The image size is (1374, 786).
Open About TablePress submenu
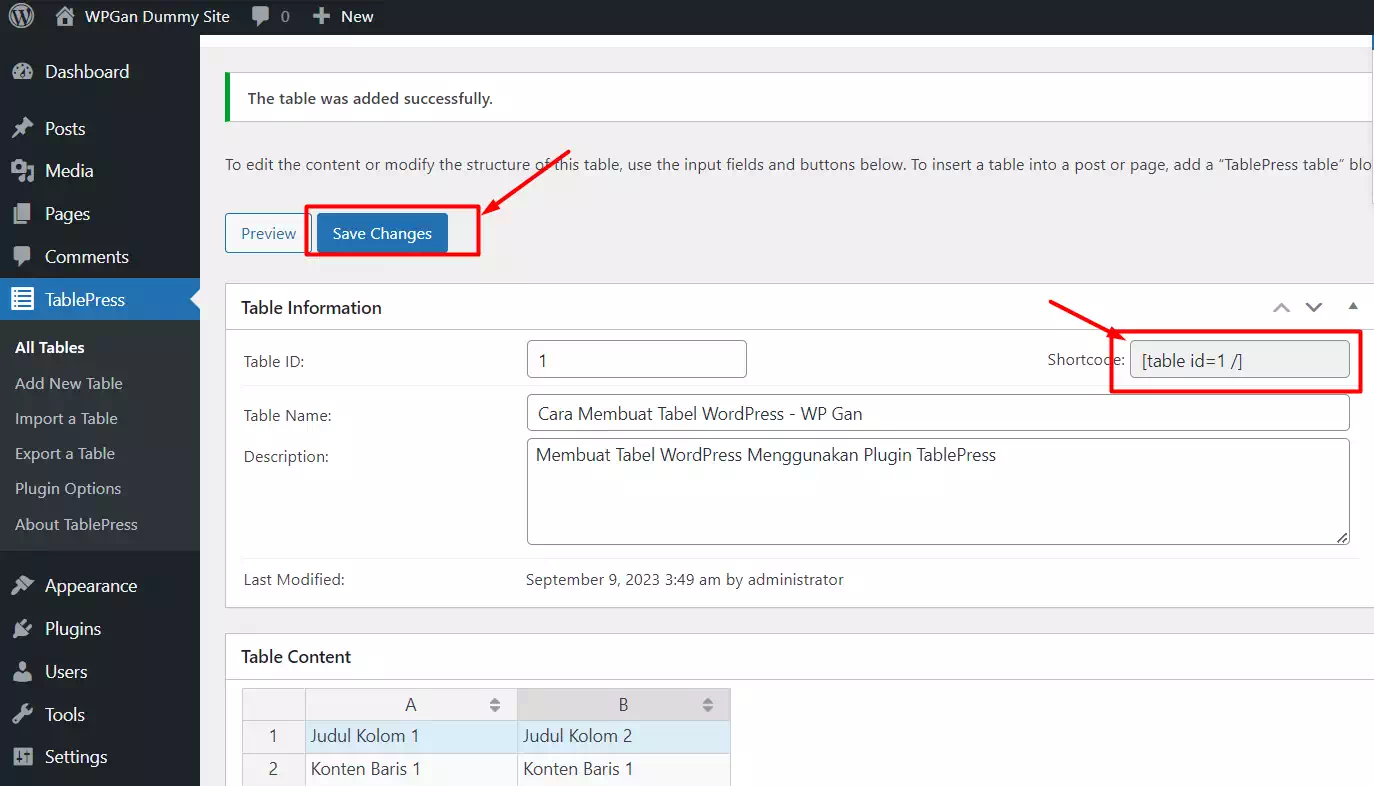coord(76,524)
